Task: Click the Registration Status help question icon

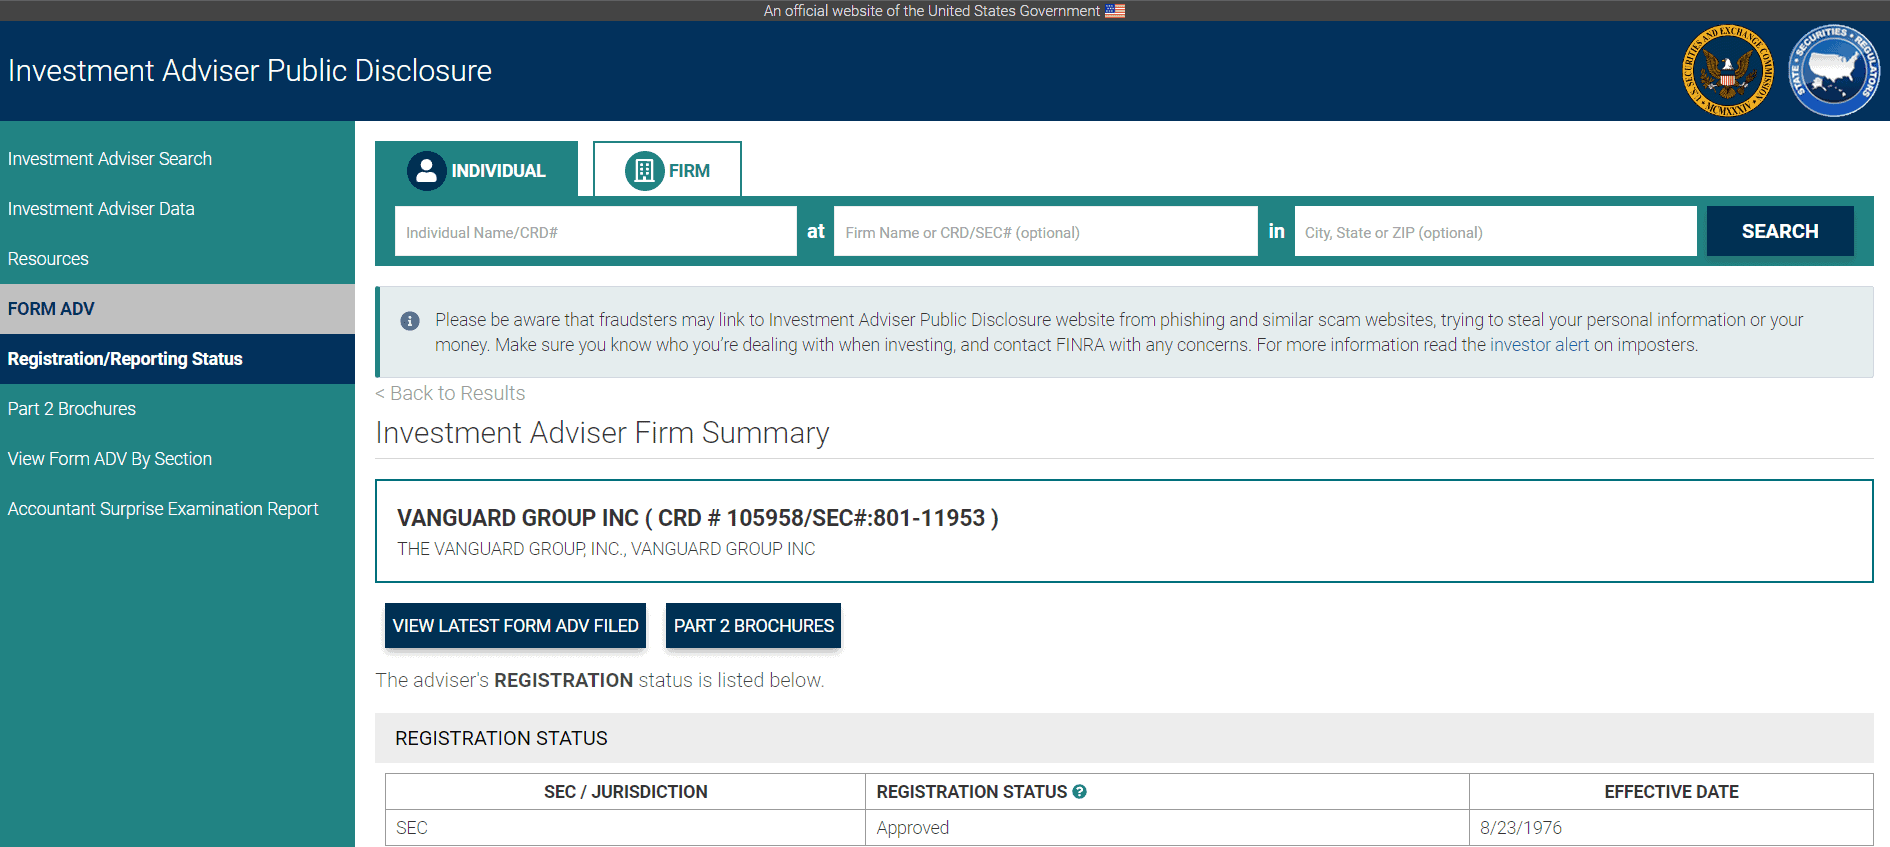Action: coord(1079,792)
